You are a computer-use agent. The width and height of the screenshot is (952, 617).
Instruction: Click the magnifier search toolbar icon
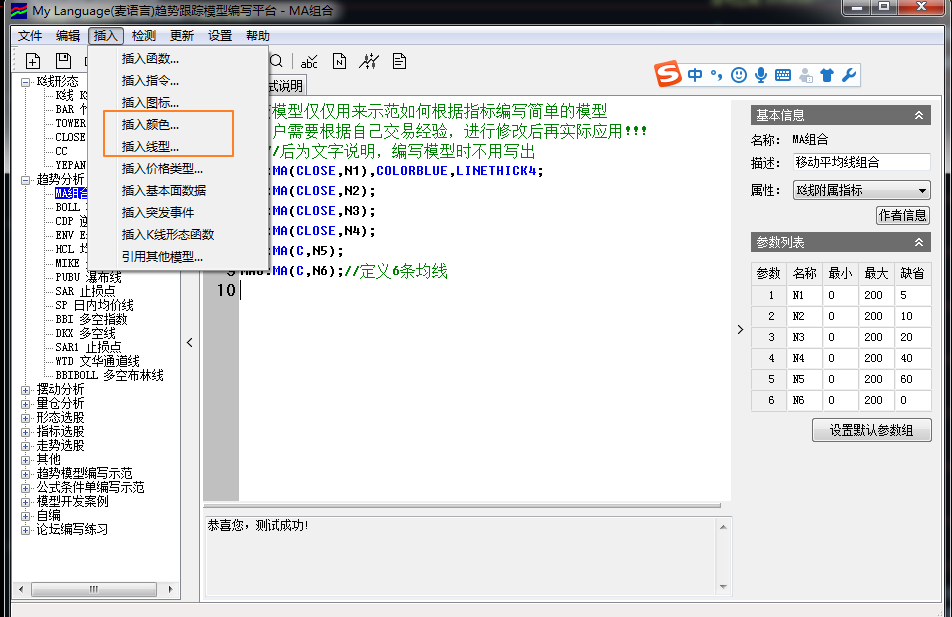[277, 62]
